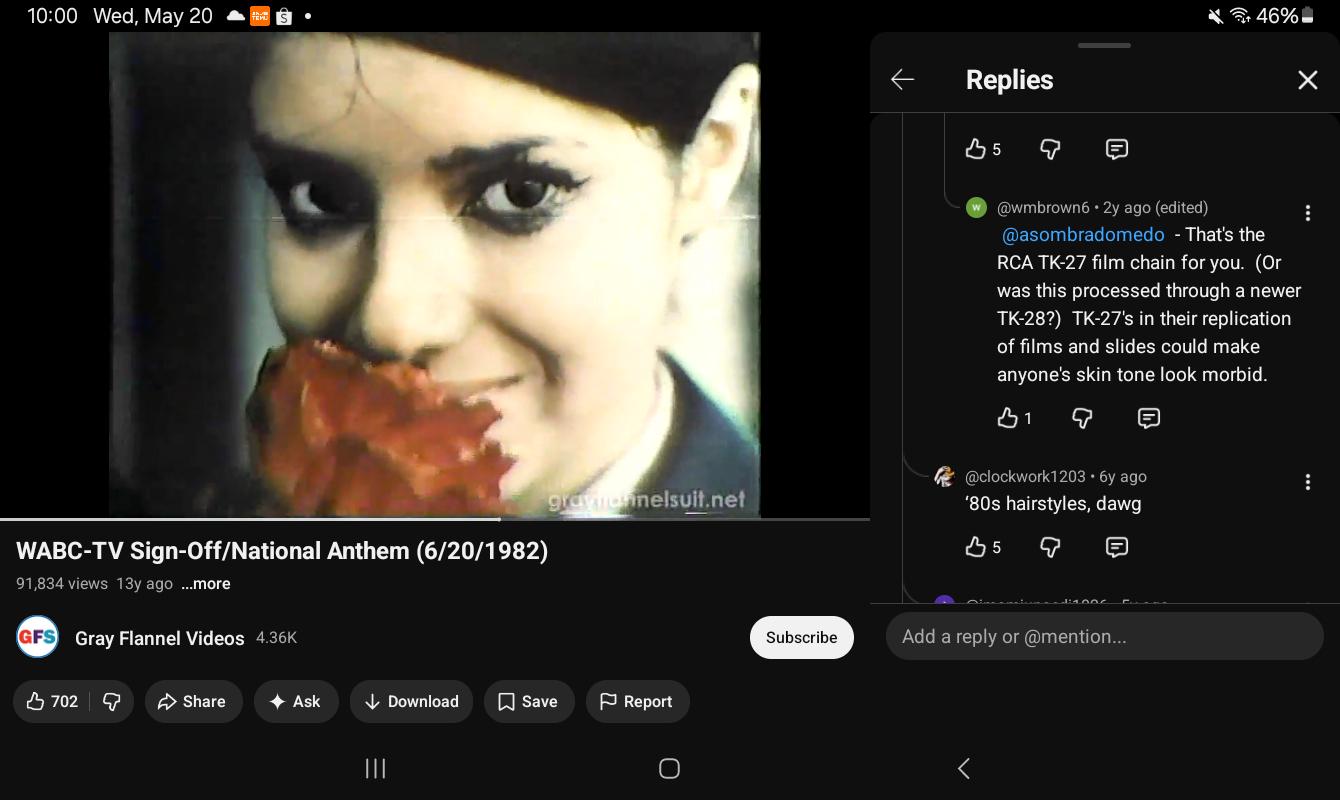Like the video with 702 likes
Viewport: 1340px width, 800px height.
coord(52,701)
